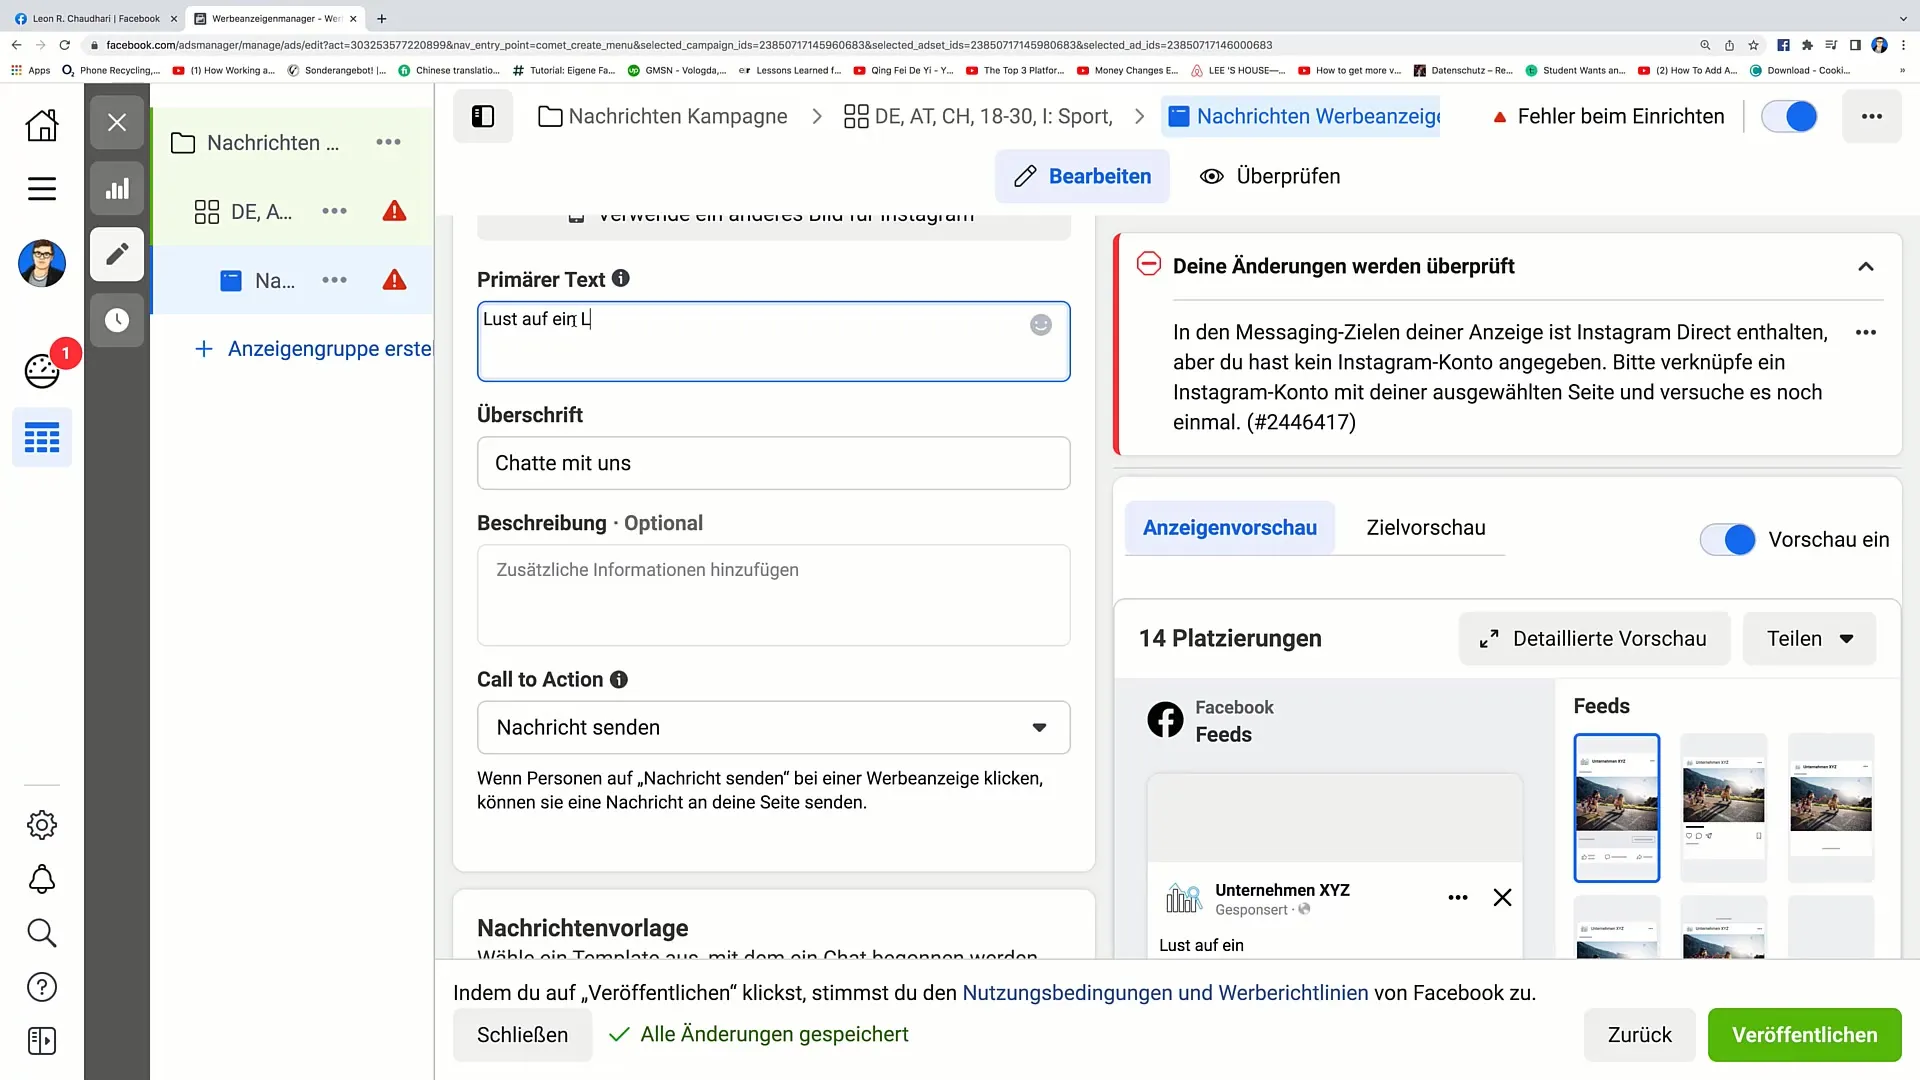Bookmark page with star icon in address bar

pyautogui.click(x=1753, y=45)
